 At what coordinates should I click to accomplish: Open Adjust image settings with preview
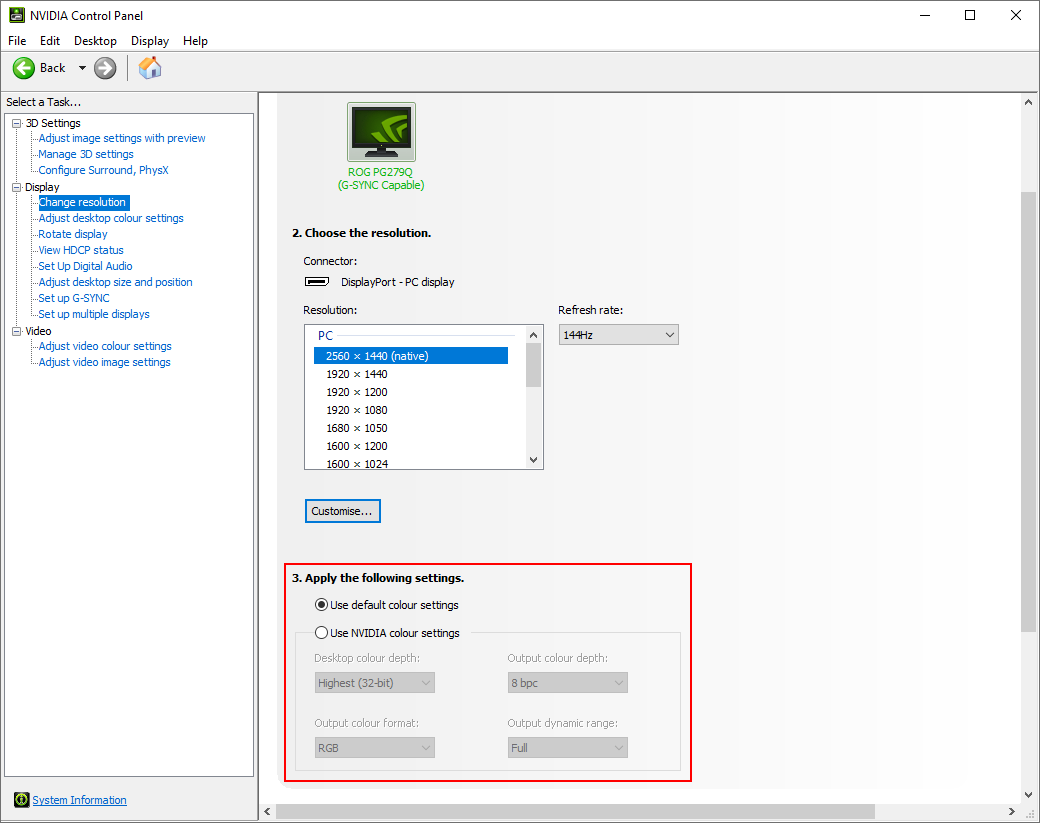[x=122, y=138]
